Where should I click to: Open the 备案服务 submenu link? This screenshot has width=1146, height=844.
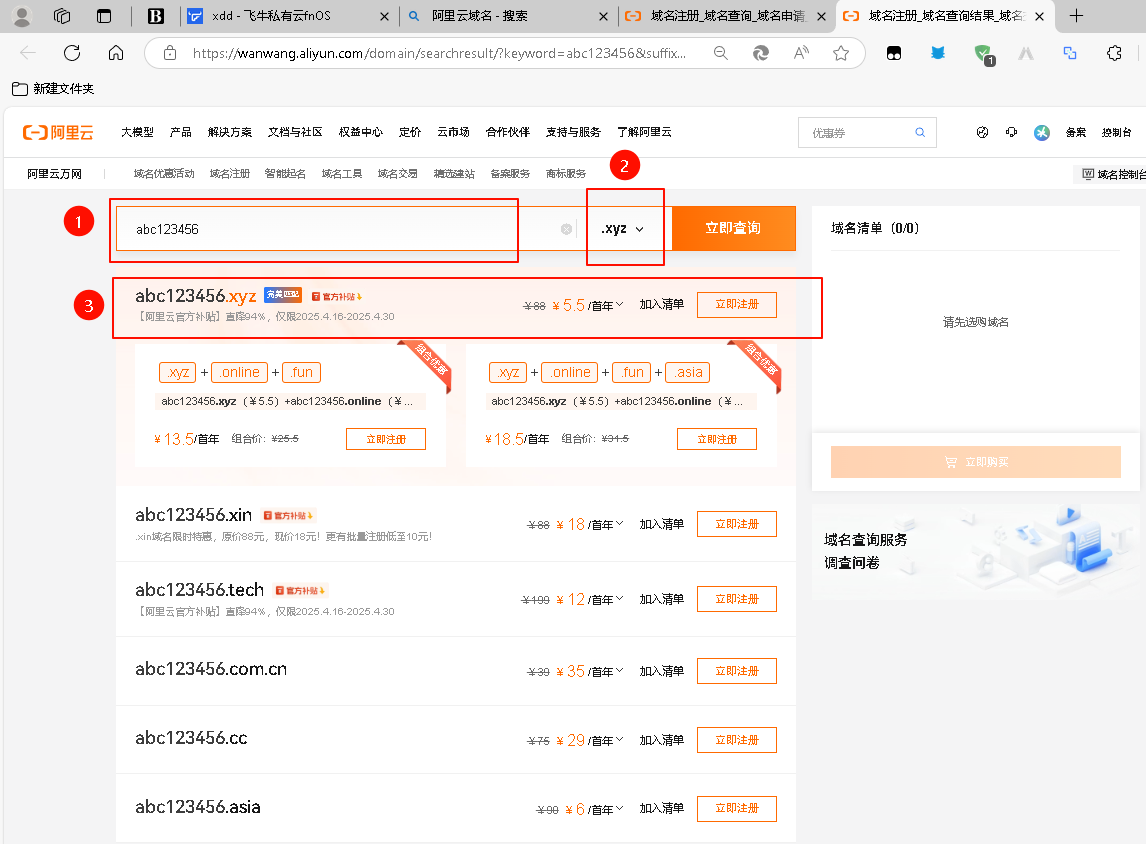coord(510,174)
